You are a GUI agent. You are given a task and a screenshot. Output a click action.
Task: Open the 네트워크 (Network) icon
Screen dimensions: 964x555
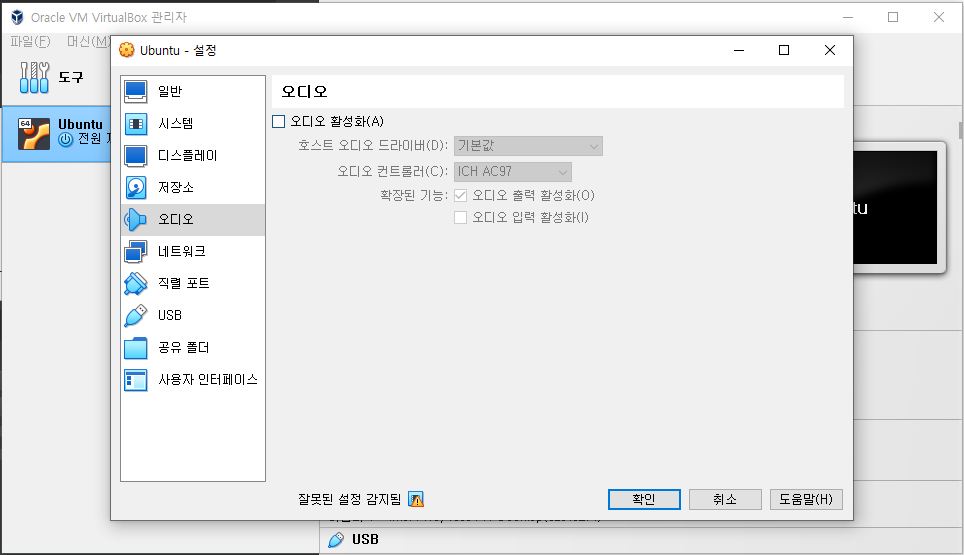coord(135,251)
